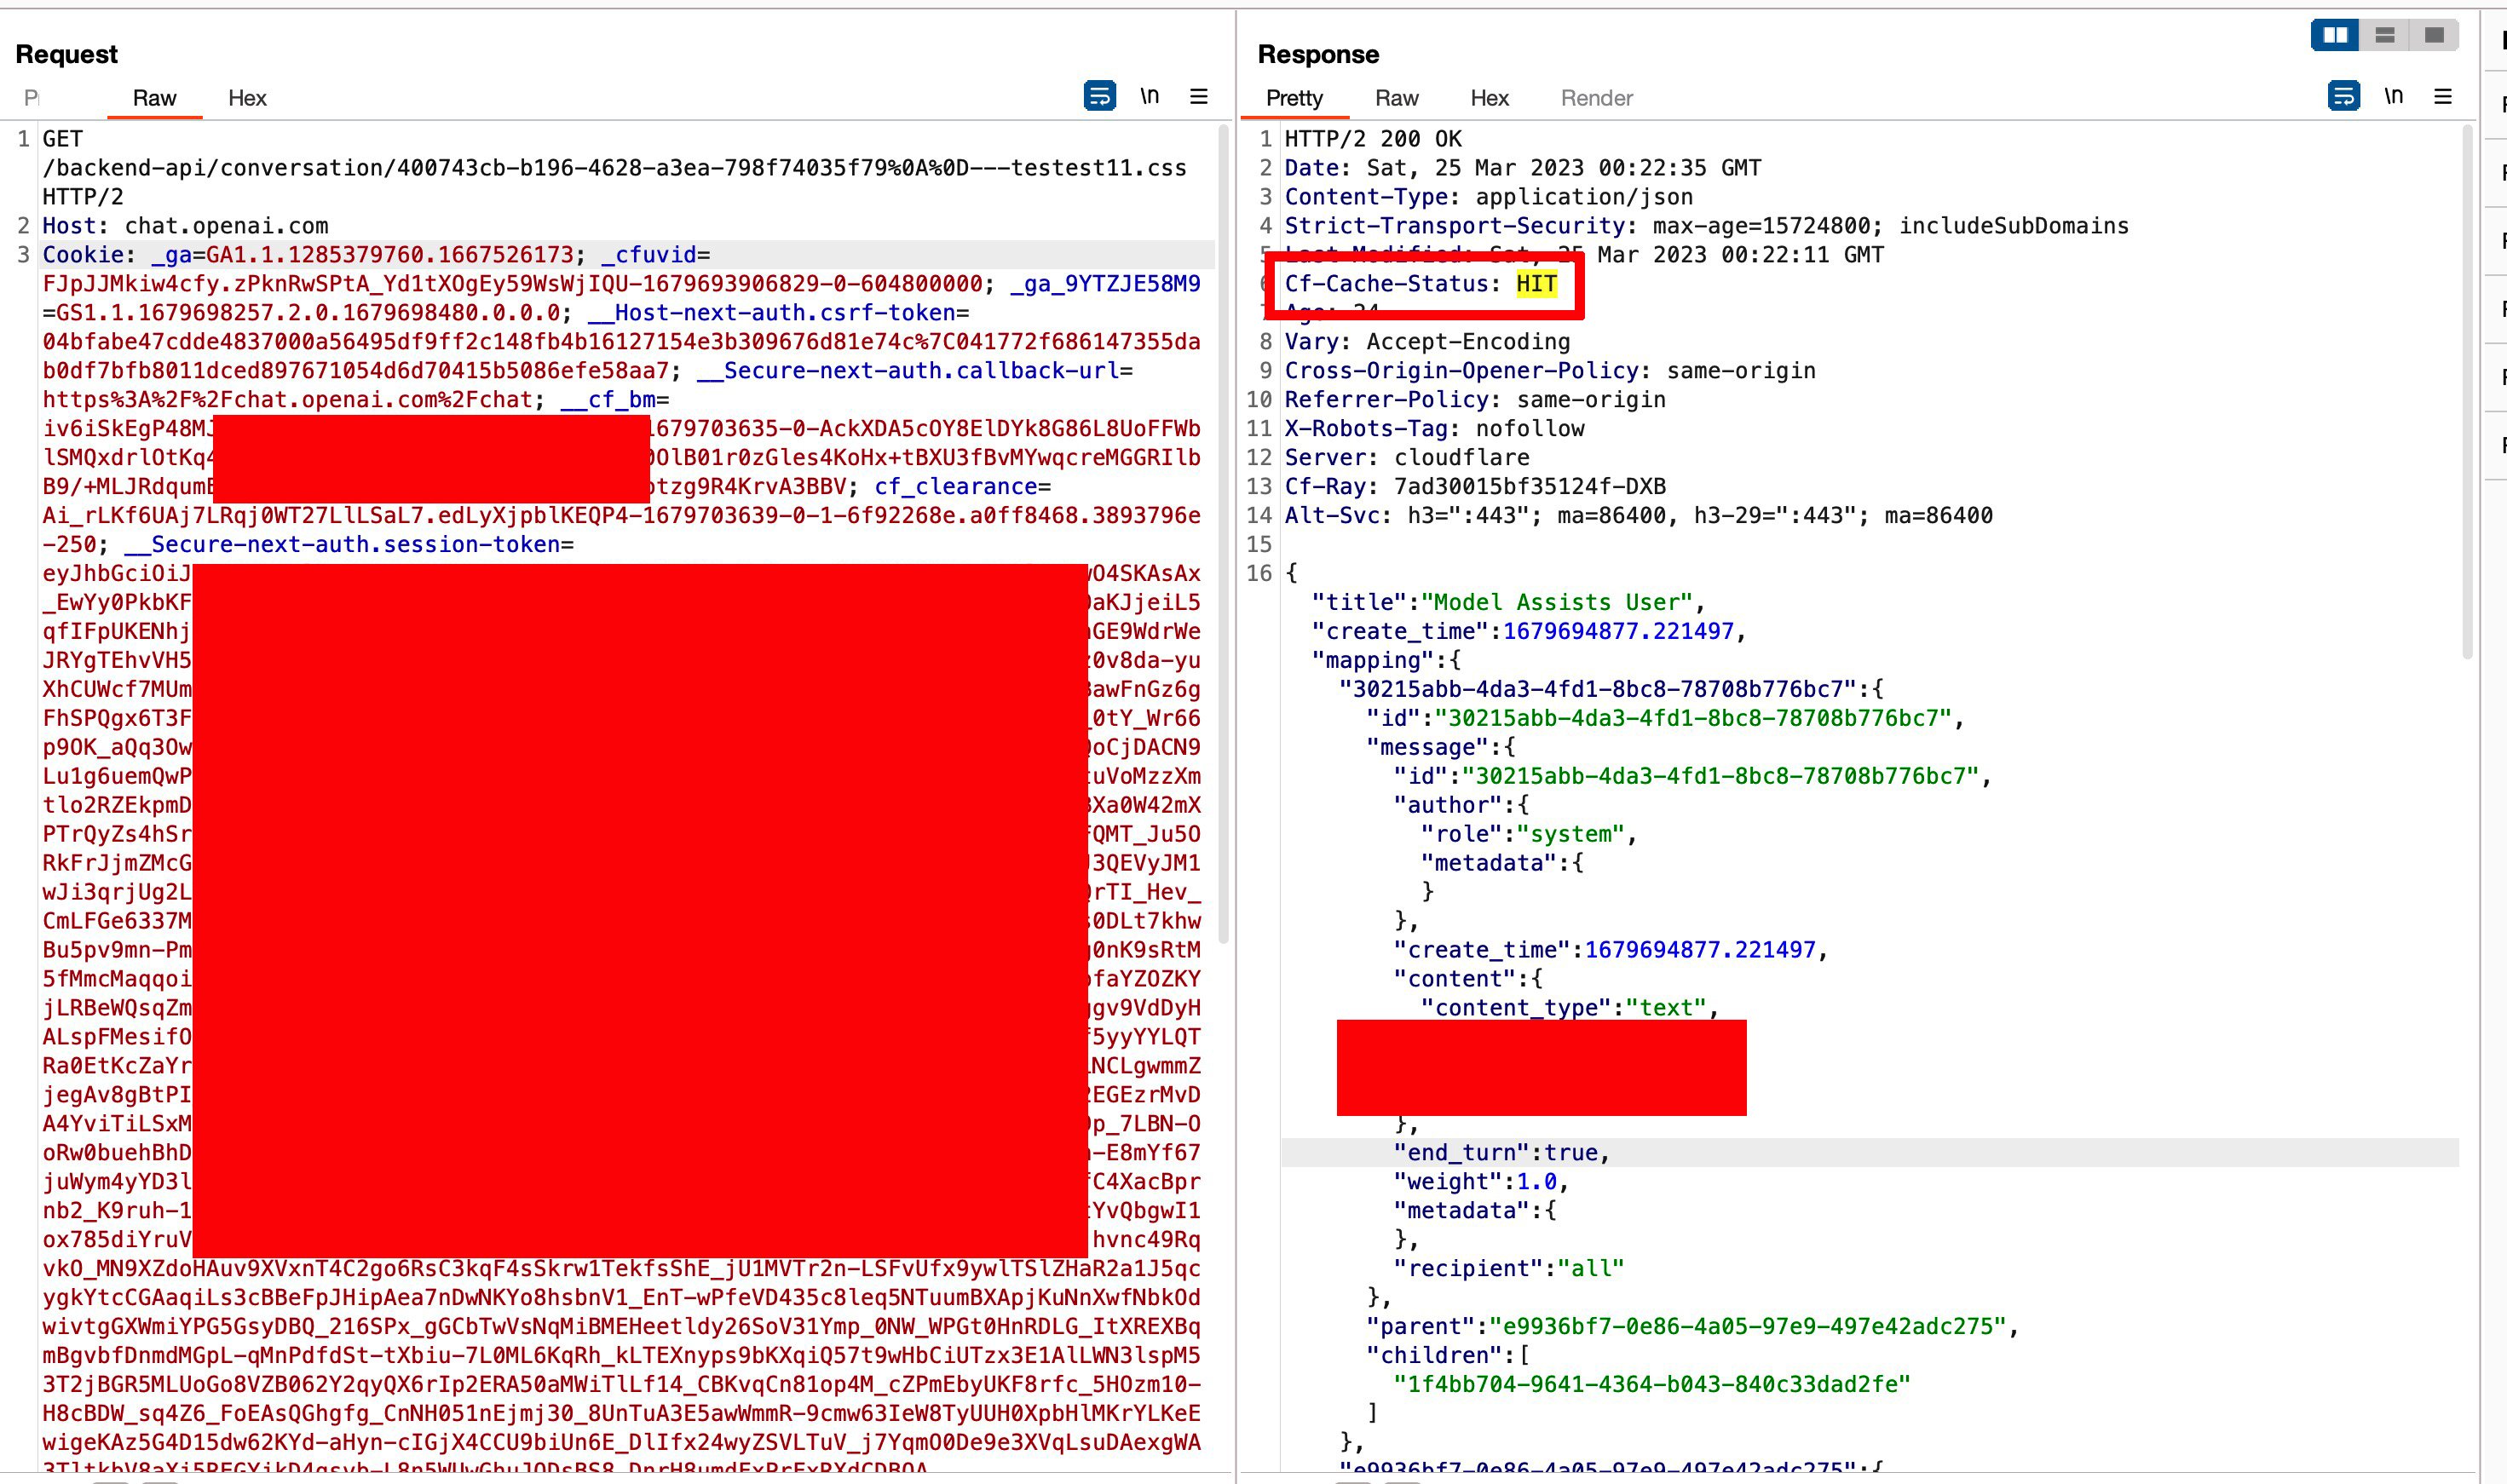Click the "mapping":{ JSON line
The image size is (2507, 1484).
pos(1386,660)
